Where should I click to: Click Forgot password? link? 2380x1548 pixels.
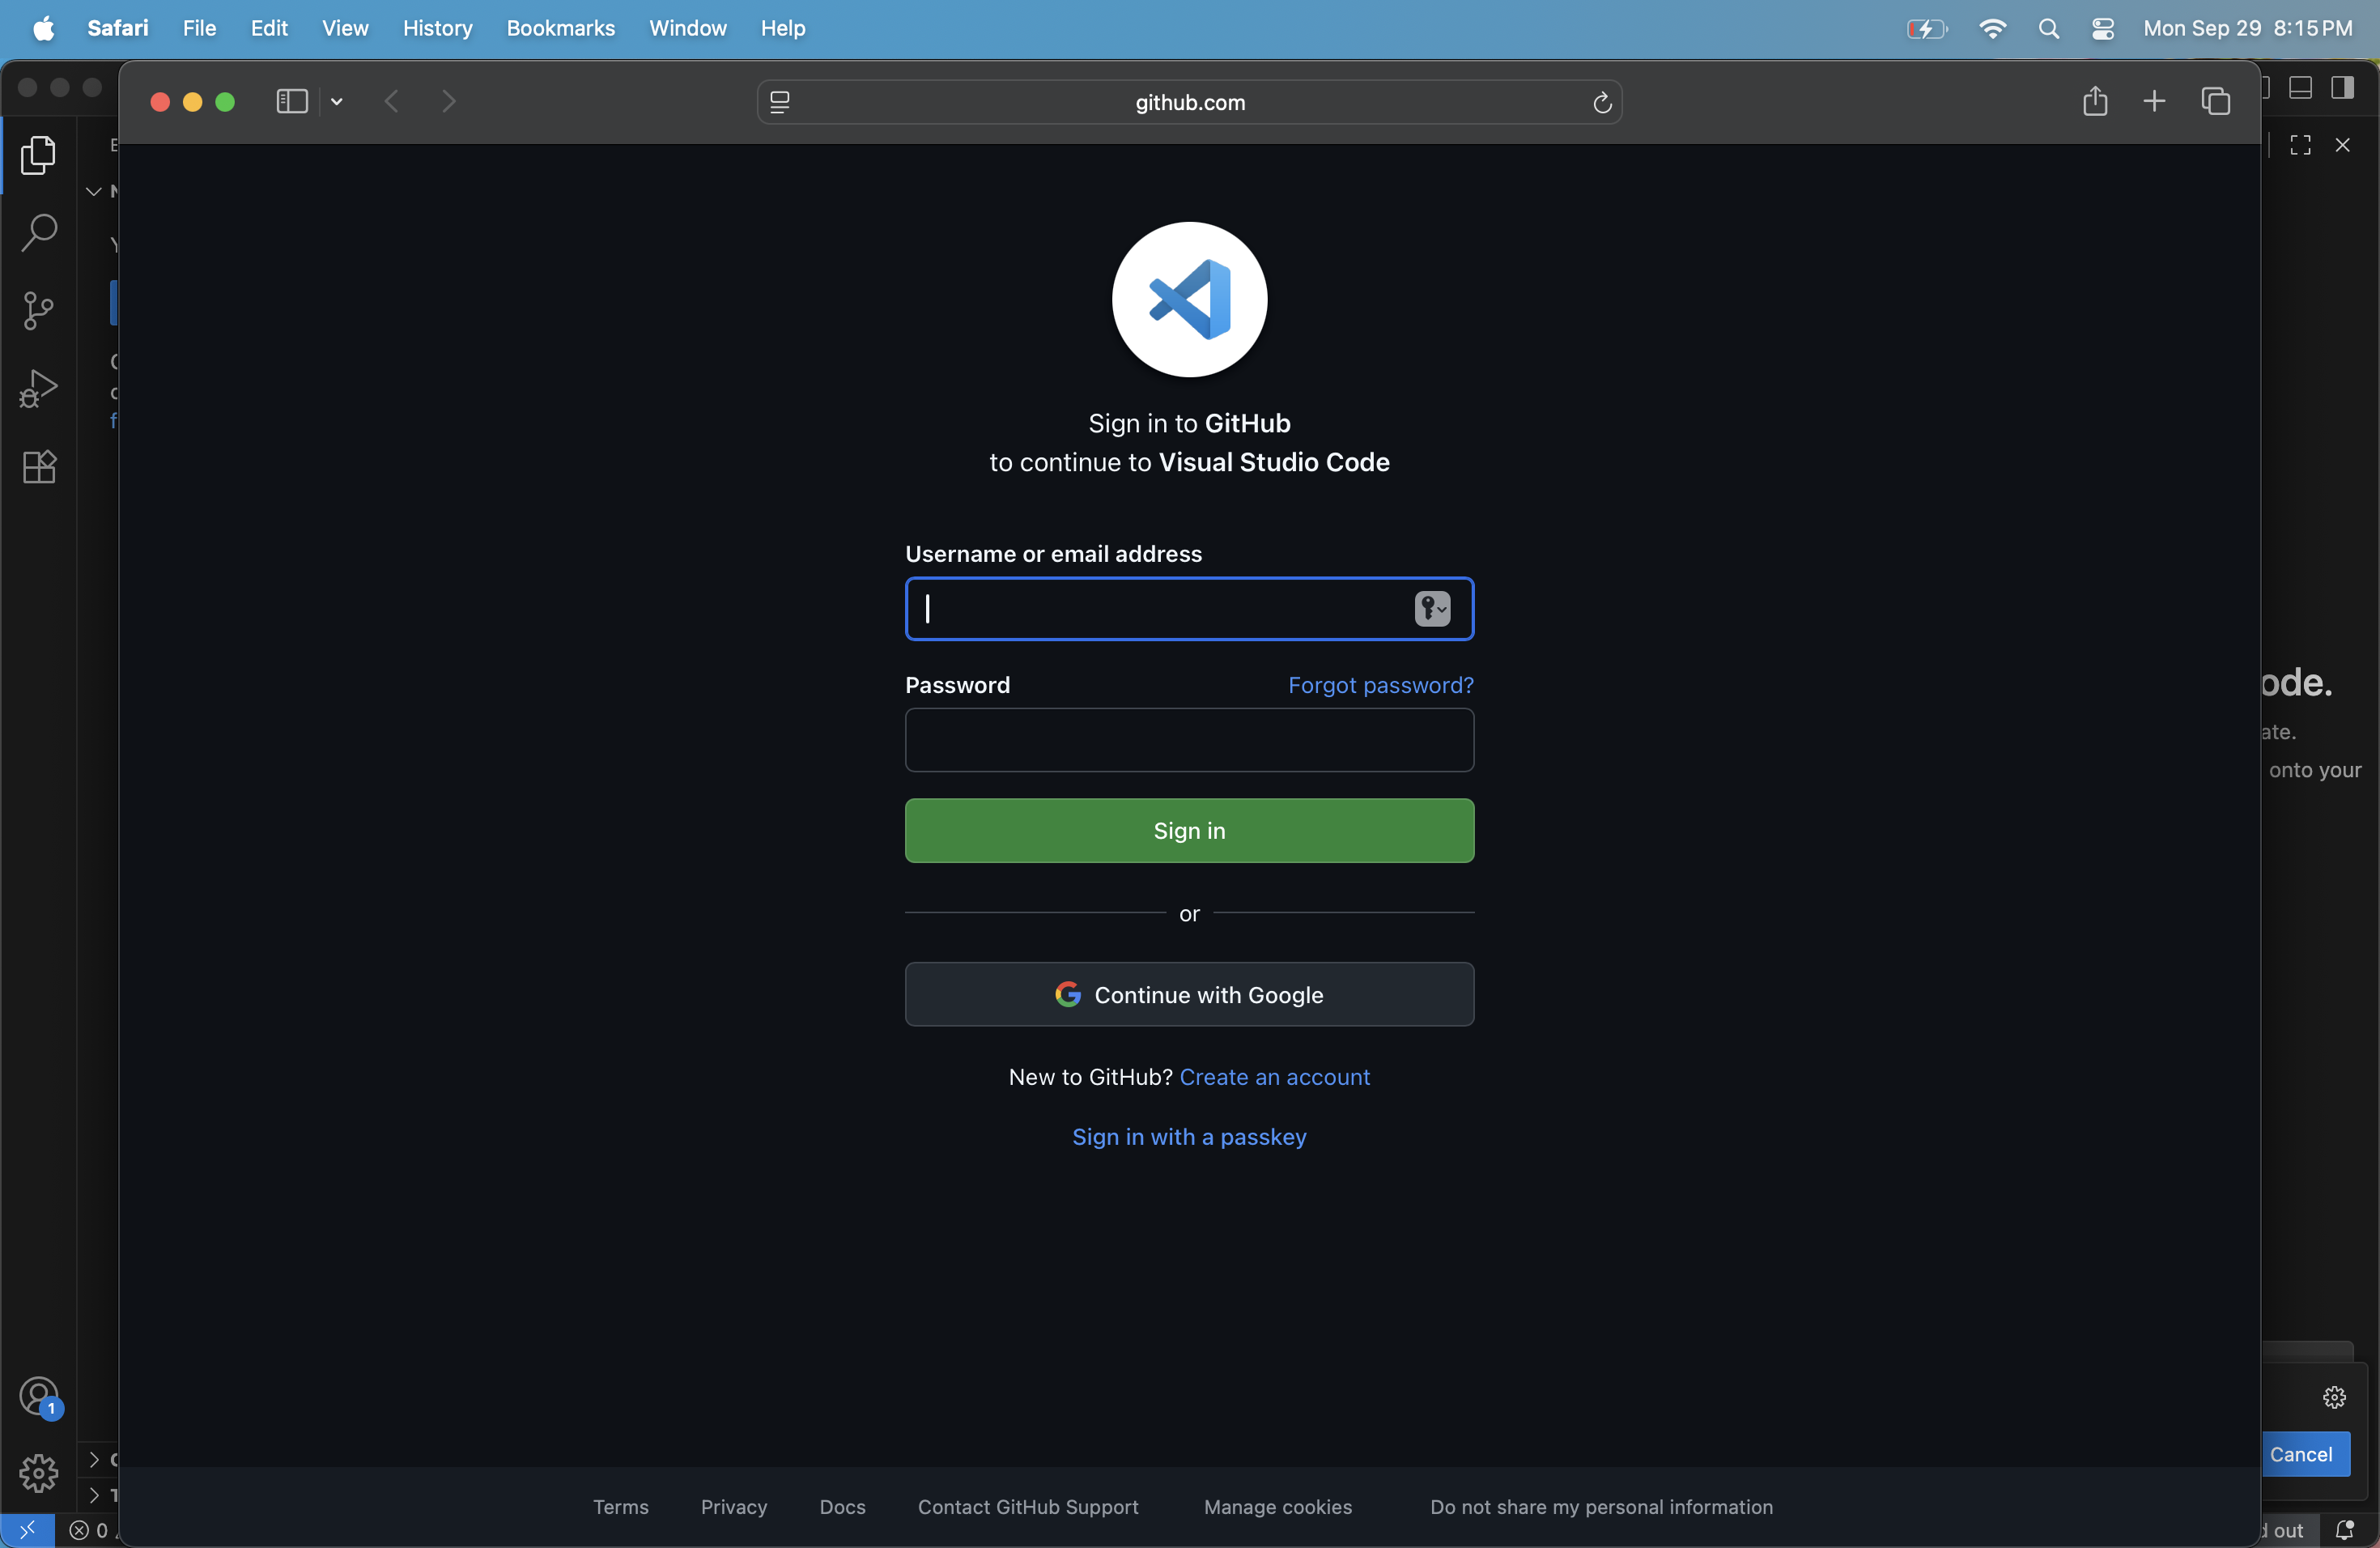(1381, 685)
